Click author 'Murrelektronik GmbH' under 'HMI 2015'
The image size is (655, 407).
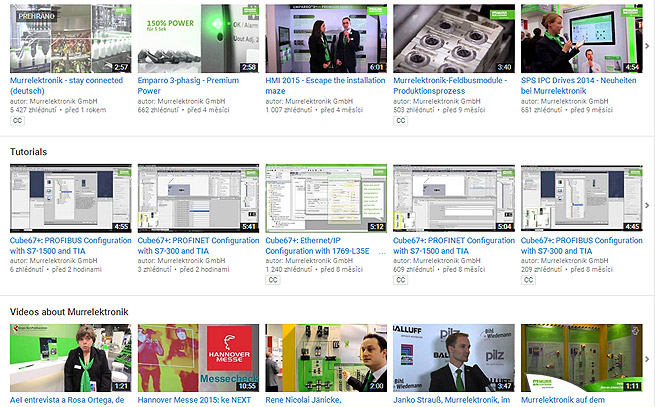tap(319, 101)
